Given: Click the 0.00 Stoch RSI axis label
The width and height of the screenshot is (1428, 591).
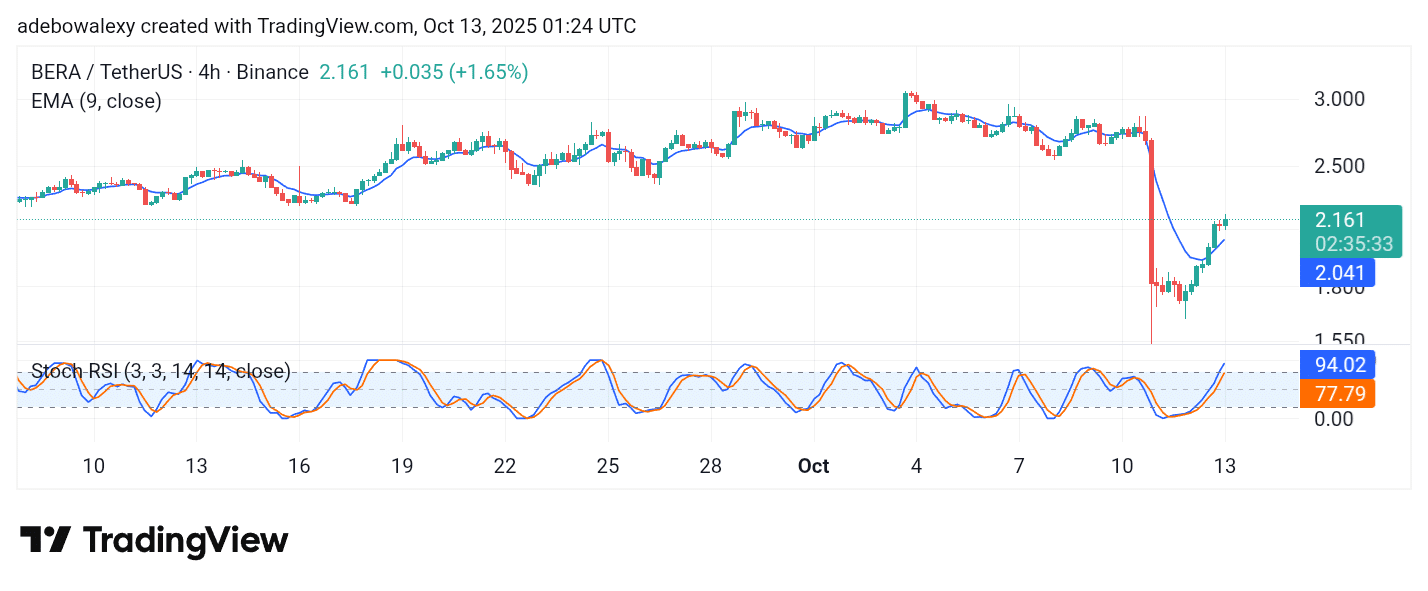Looking at the screenshot, I should 1333,418.
